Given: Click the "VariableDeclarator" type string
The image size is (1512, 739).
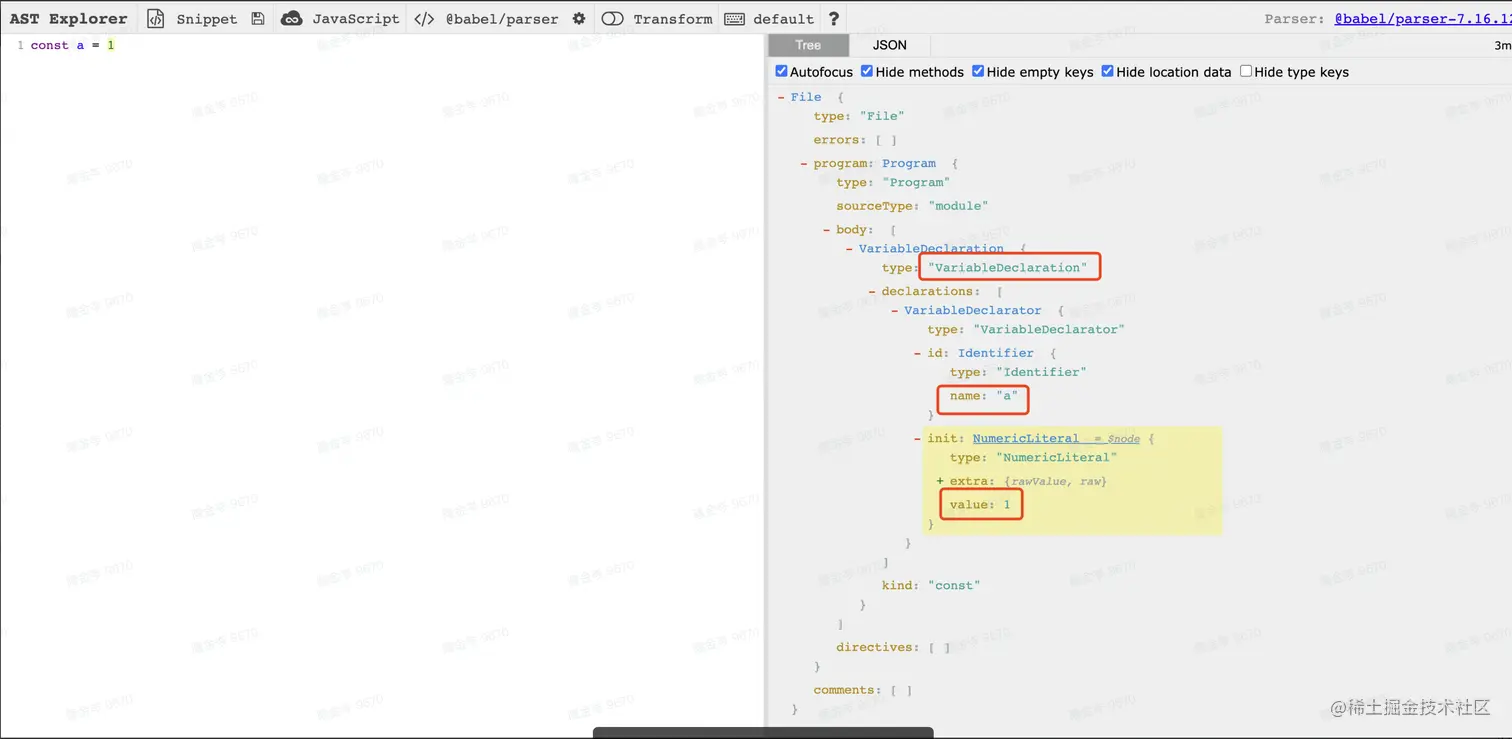Looking at the screenshot, I should pyautogui.click(x=1049, y=329).
